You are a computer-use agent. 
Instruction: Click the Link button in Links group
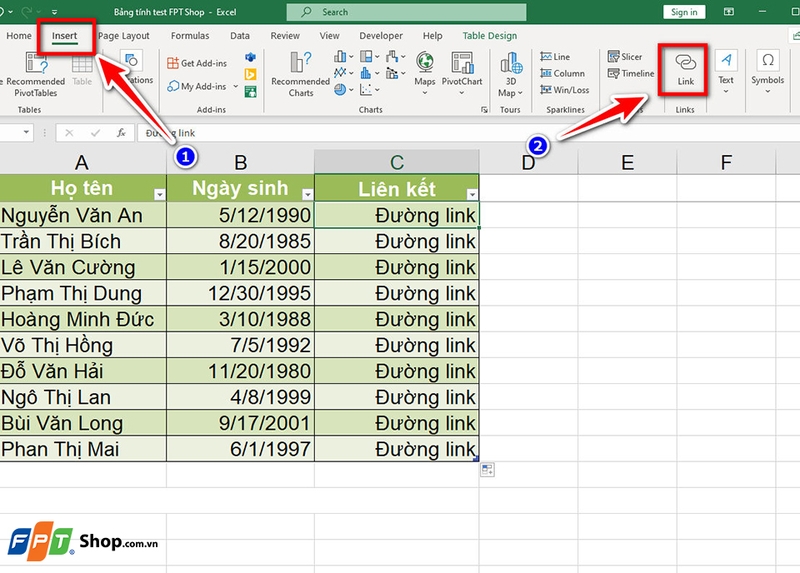pos(685,70)
